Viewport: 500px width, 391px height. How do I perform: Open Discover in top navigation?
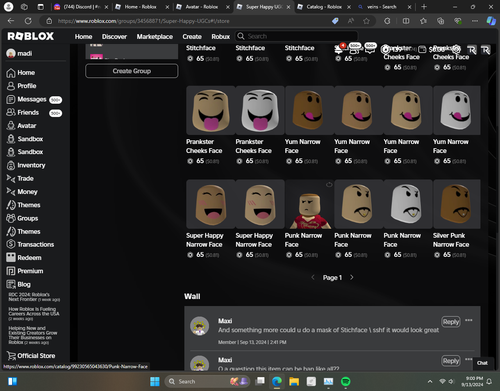click(x=114, y=36)
